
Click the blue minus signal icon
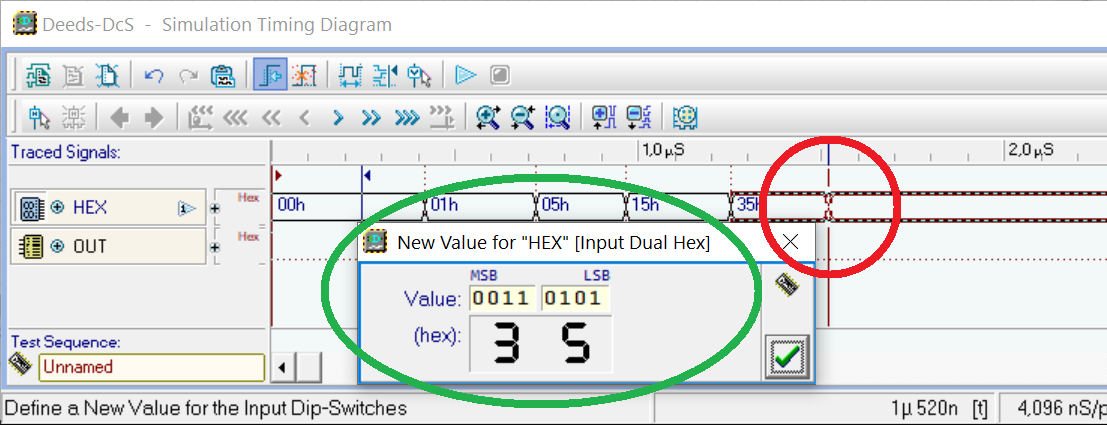click(x=638, y=117)
